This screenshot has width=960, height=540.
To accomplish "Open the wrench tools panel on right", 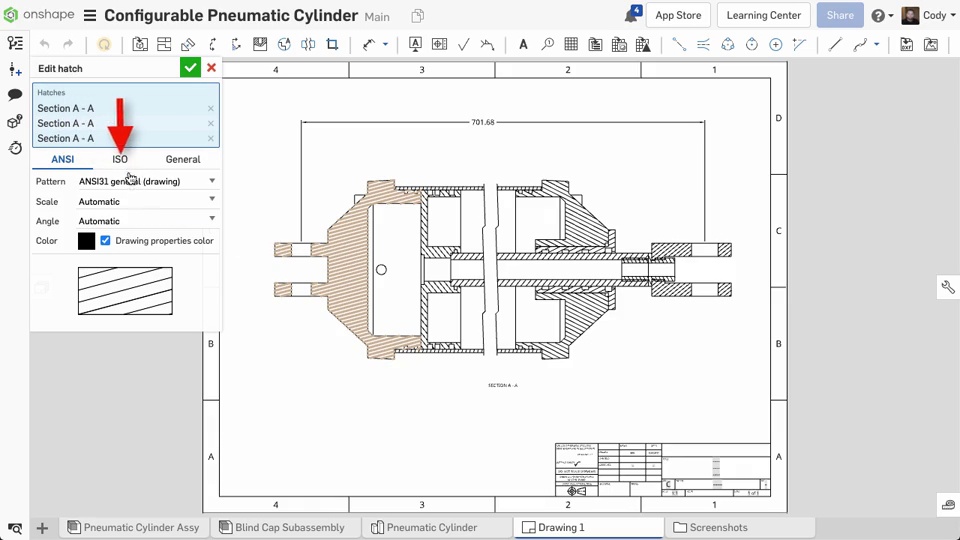I will [947, 287].
